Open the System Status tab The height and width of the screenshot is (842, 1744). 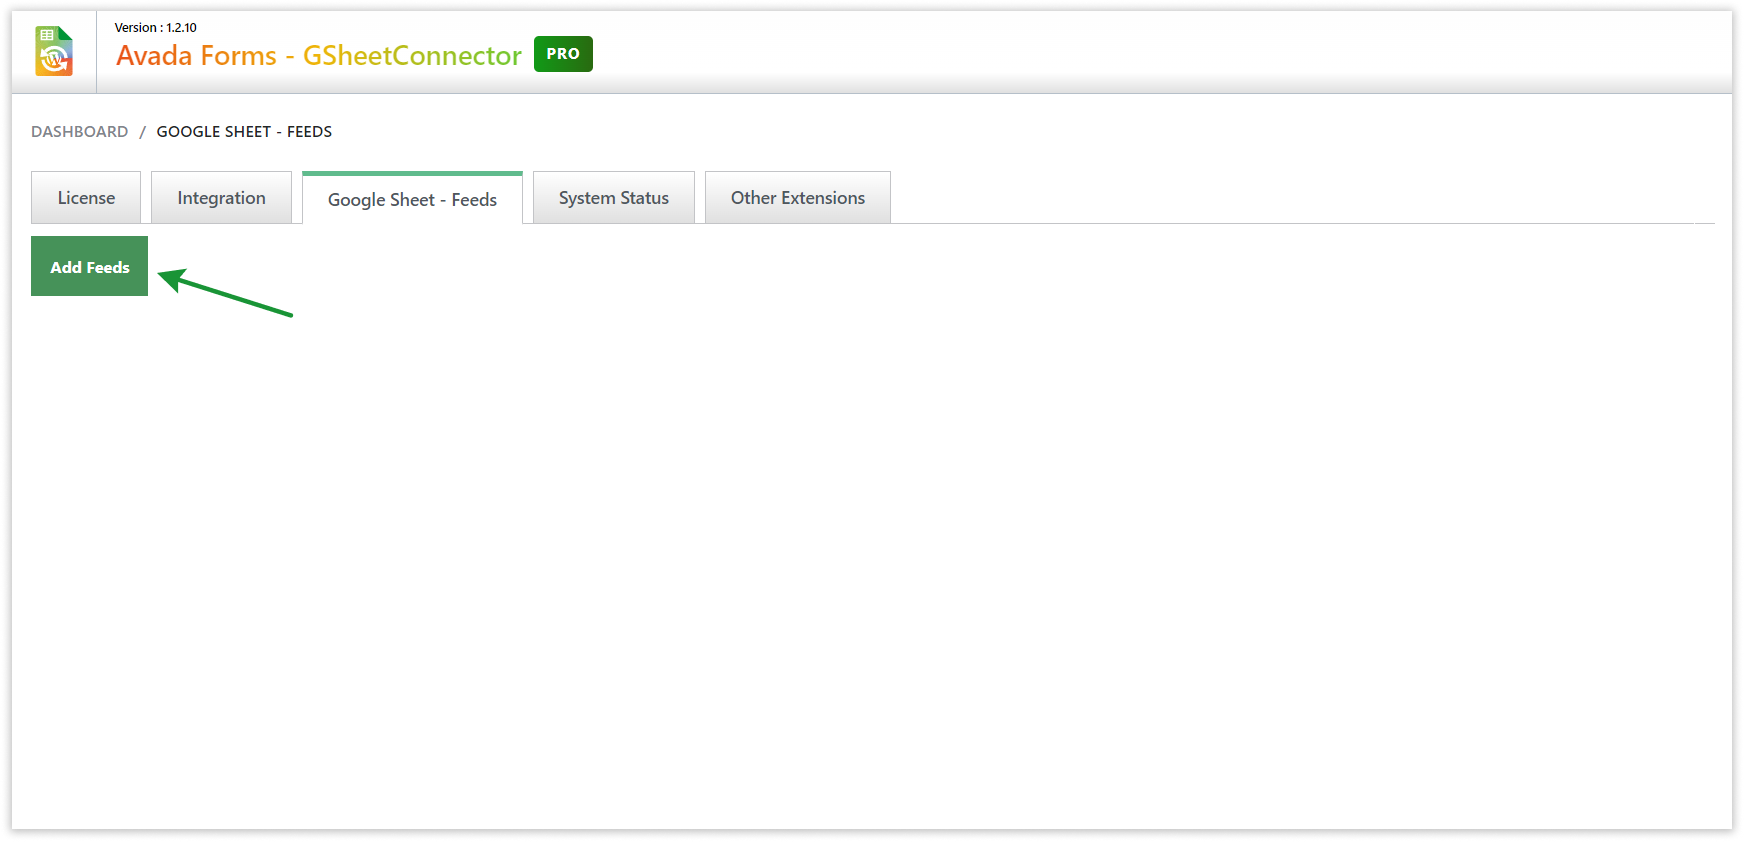tap(614, 197)
